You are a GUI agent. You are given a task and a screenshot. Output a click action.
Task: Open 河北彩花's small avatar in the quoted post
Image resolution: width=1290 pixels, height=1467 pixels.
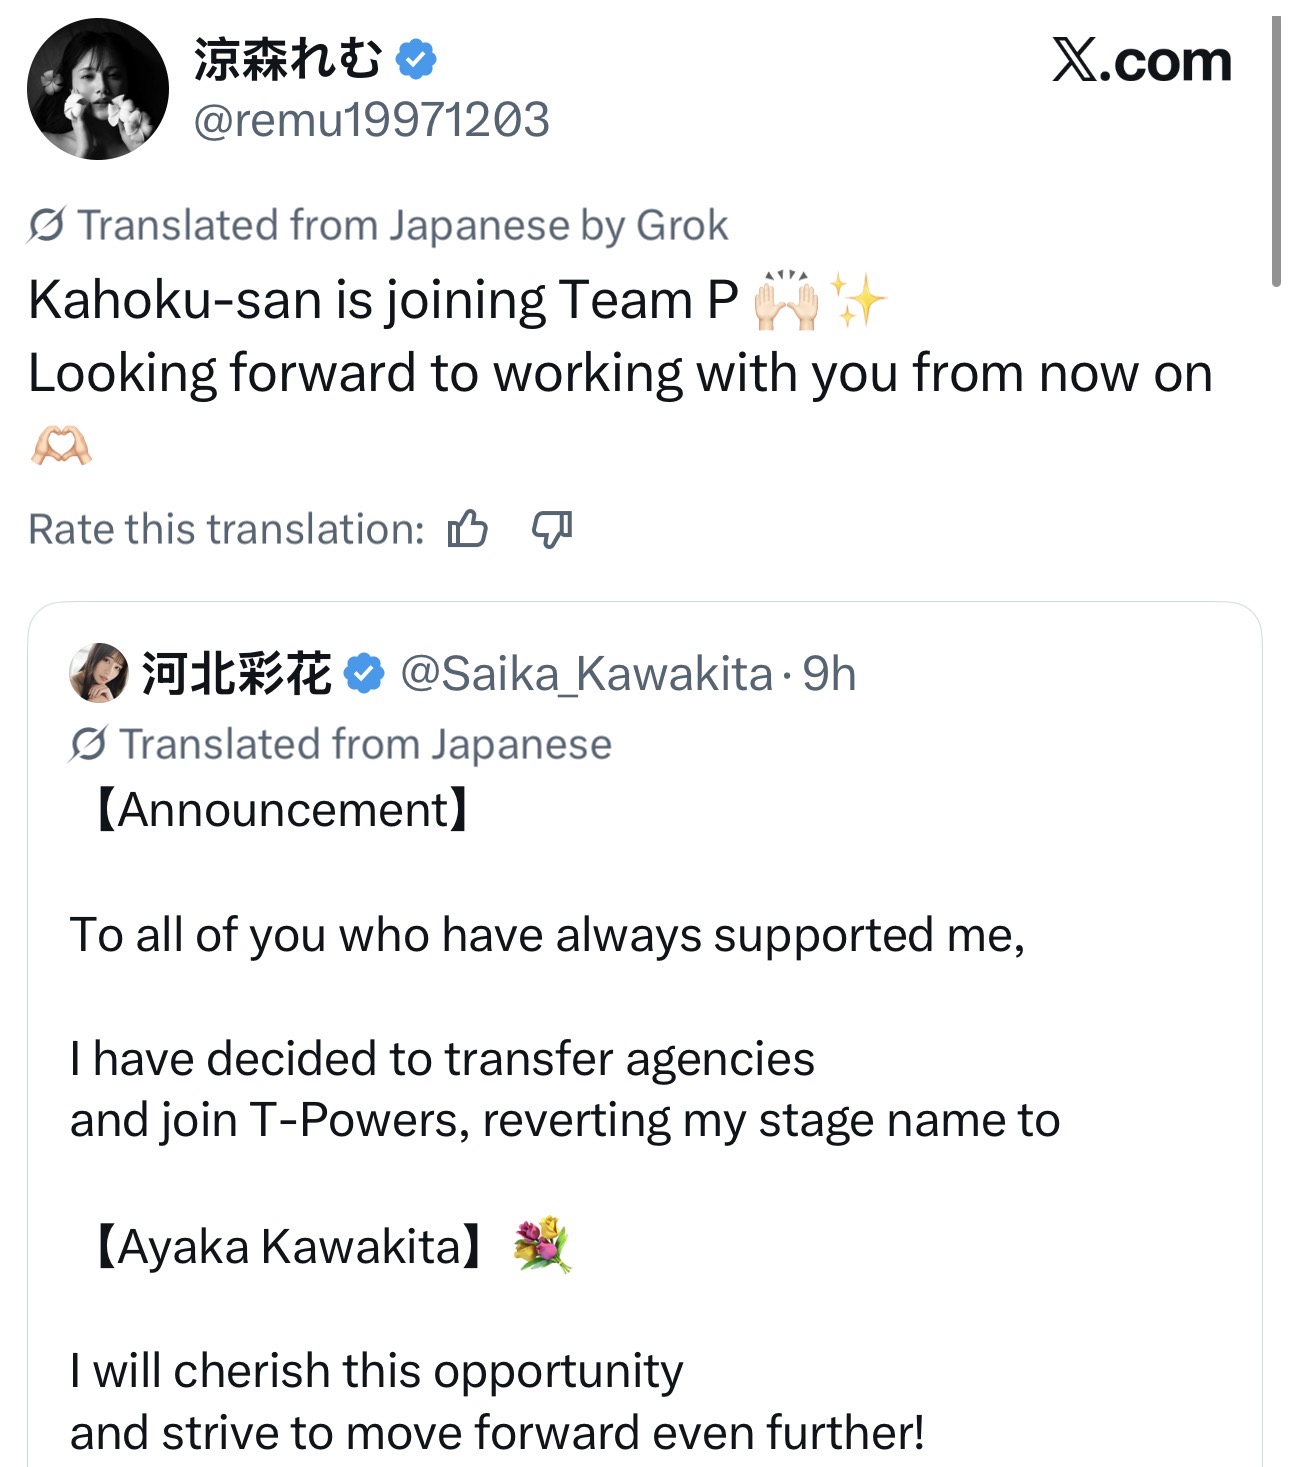[98, 673]
